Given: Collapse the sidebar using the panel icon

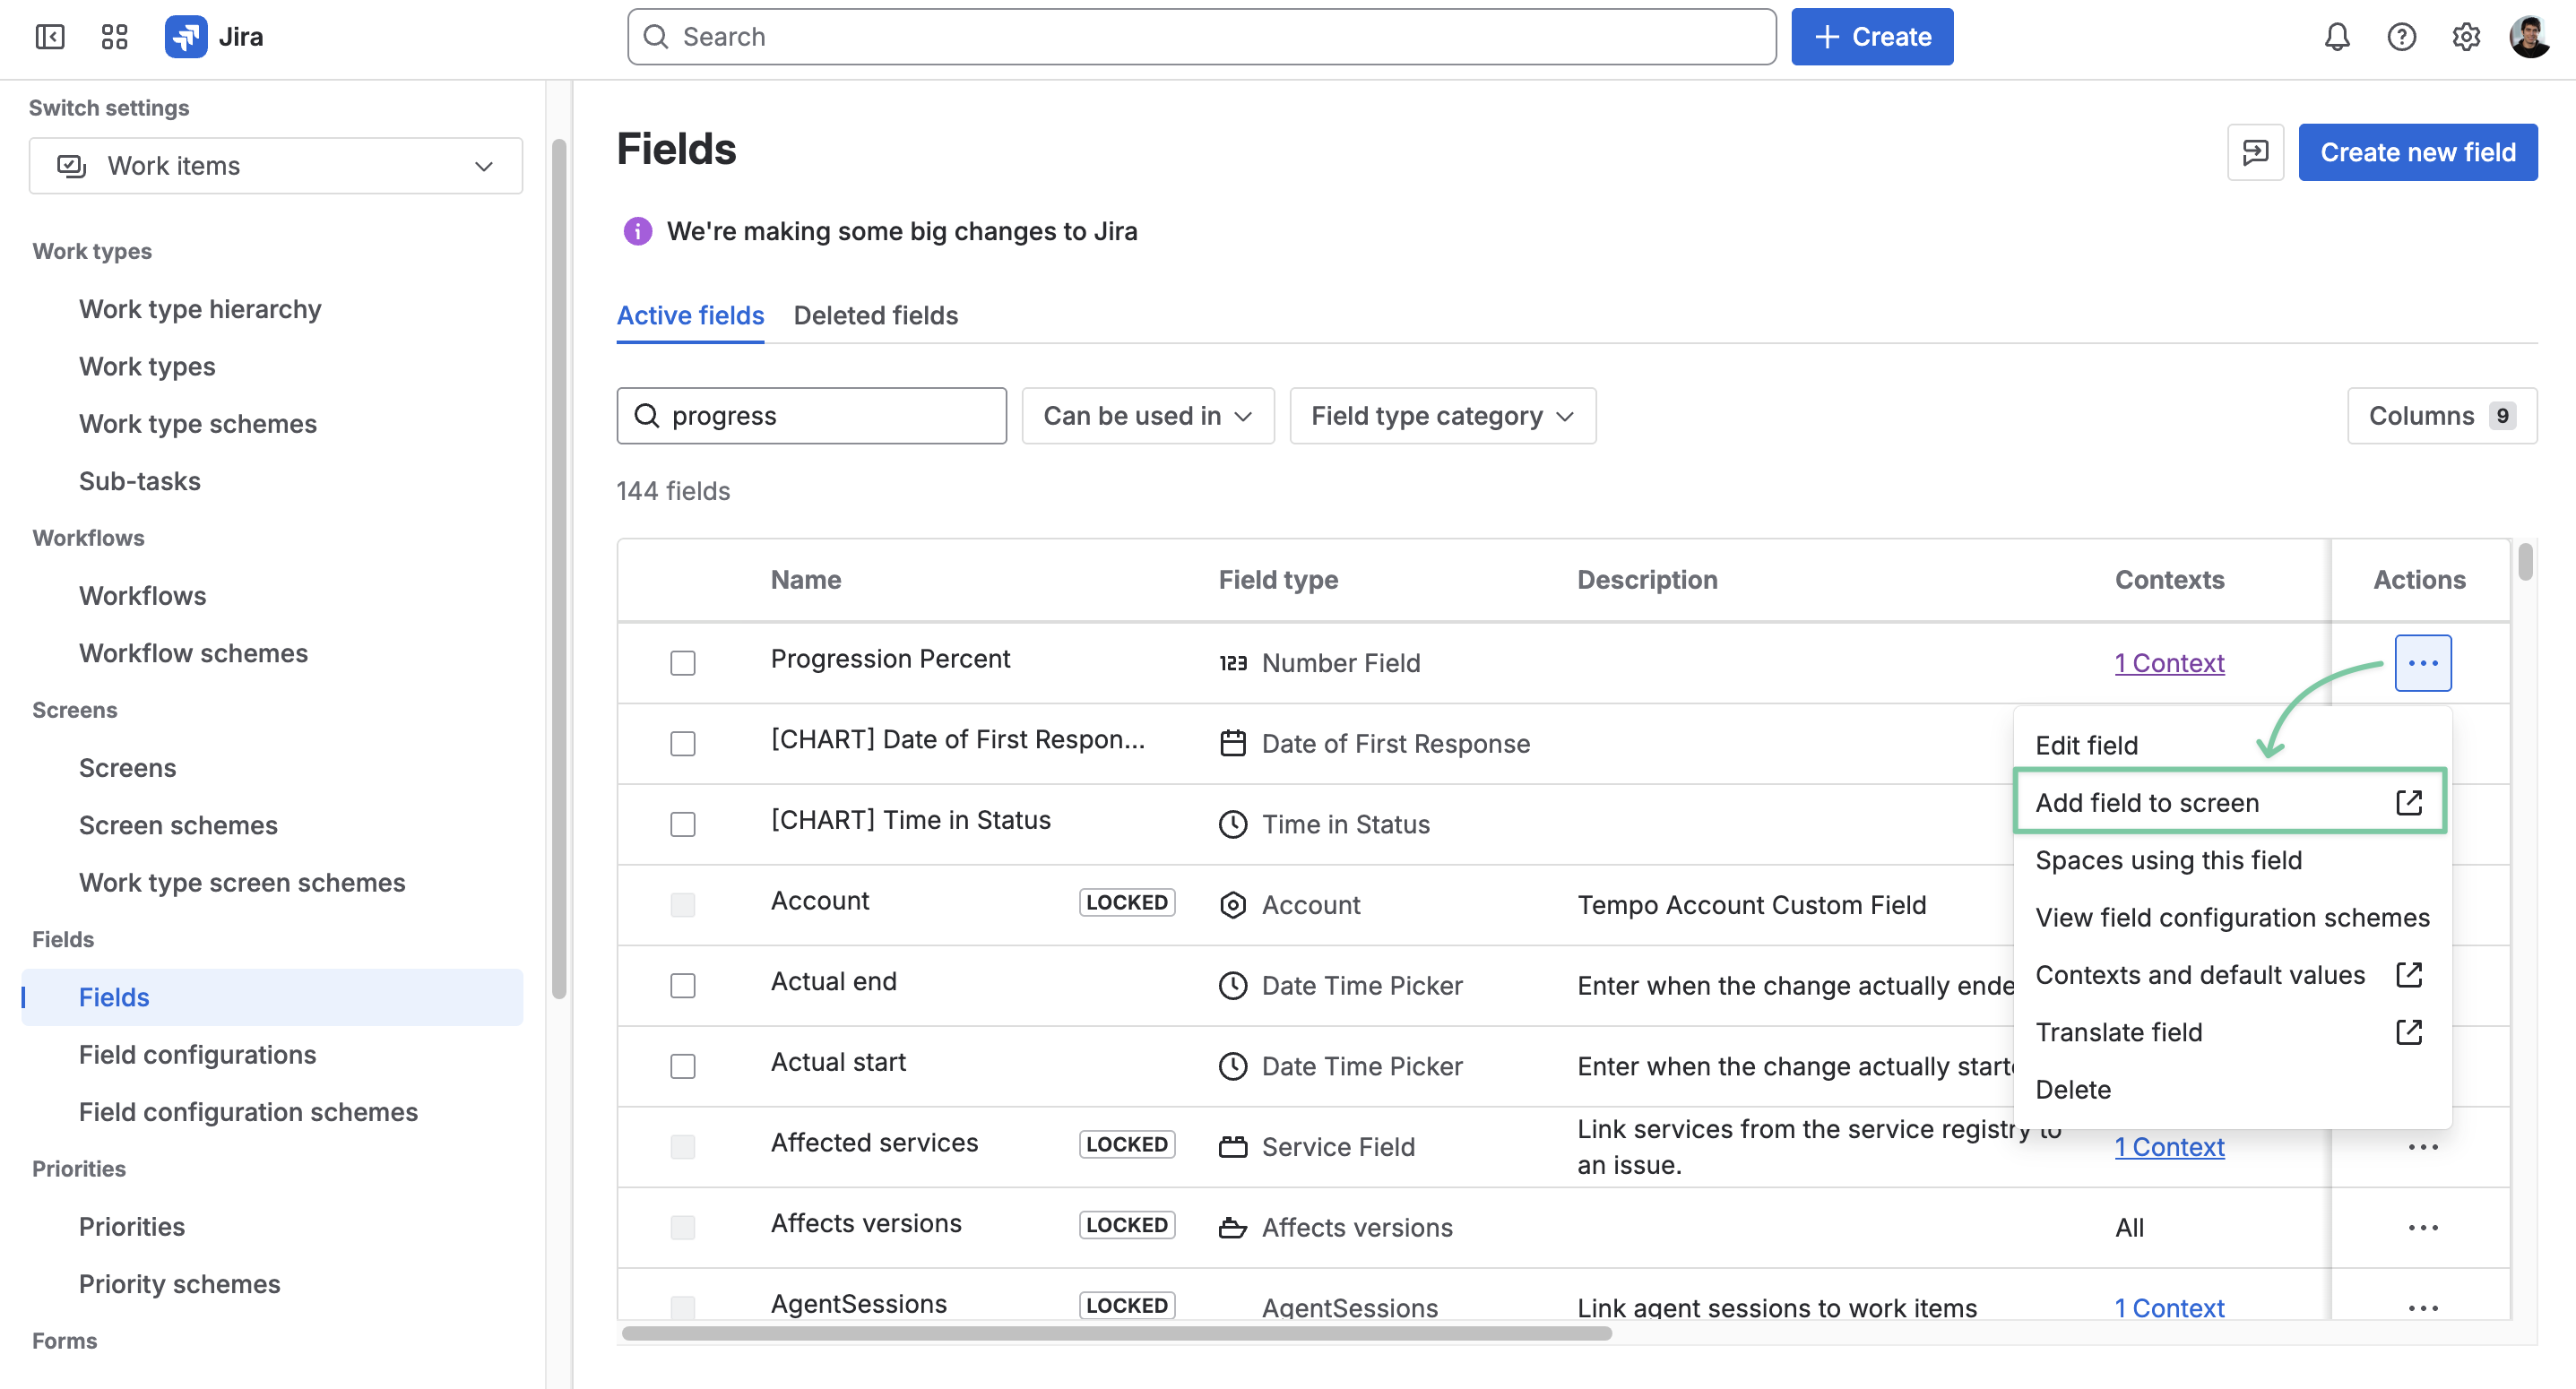Looking at the screenshot, I should pyautogui.click(x=50, y=37).
